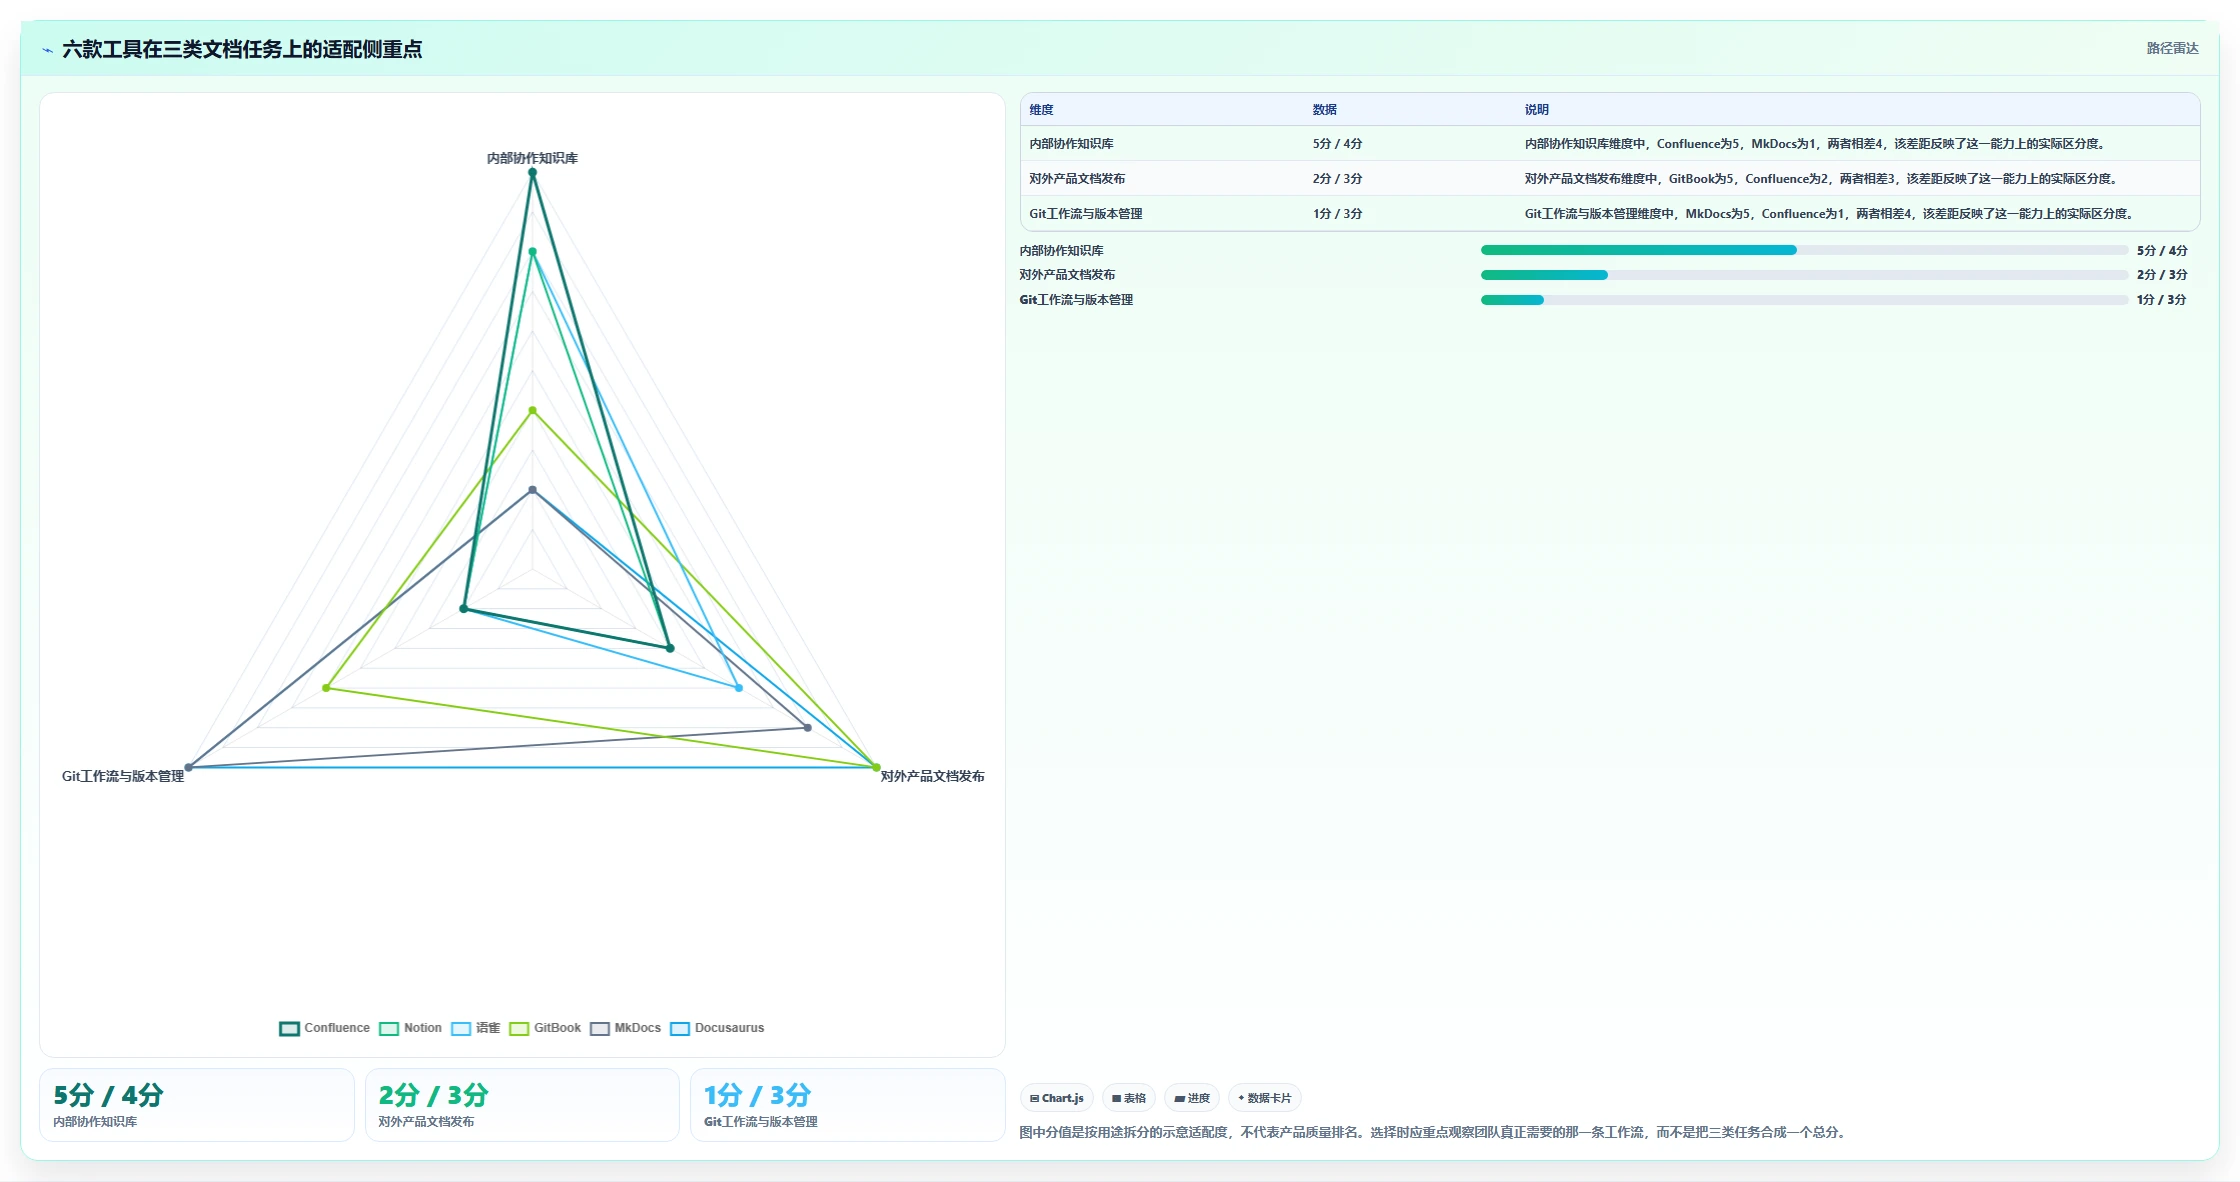Click the 内部协作知识库 radar axis label
Screen dimensions: 2240x1182
[532, 158]
